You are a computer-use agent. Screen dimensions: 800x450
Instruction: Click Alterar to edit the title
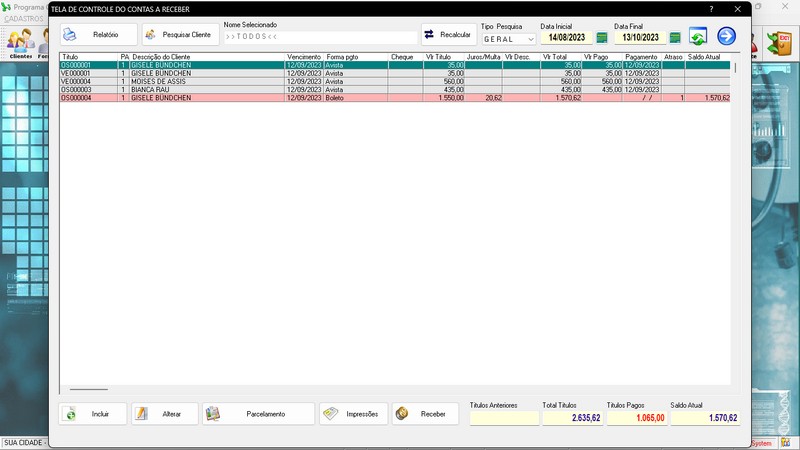point(165,414)
